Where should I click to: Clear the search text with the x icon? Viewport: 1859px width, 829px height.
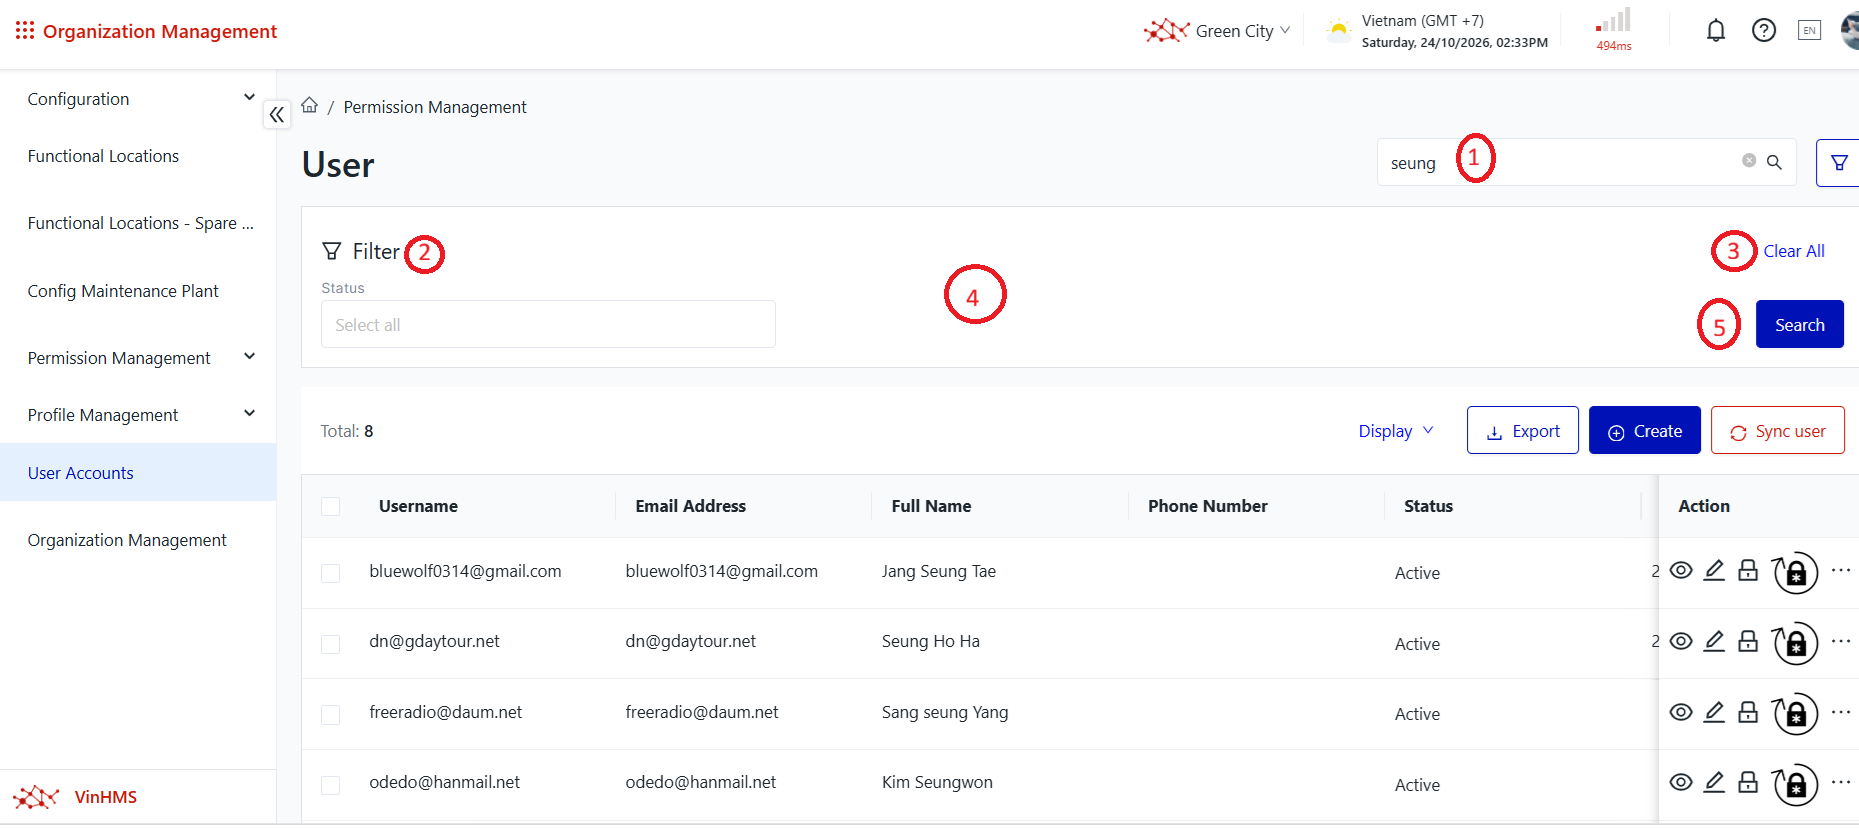(x=1749, y=161)
